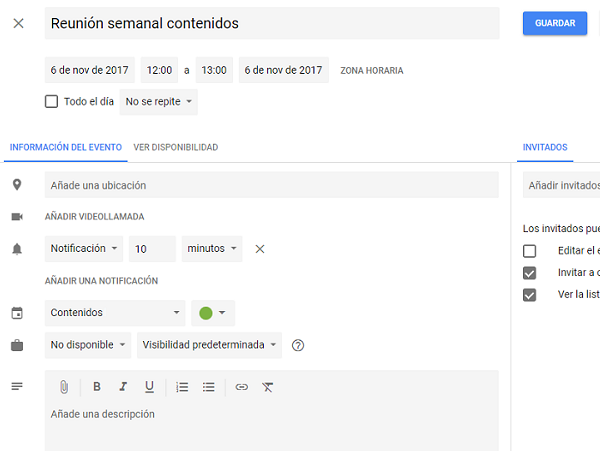Click the Añade una ubicación field
The width and height of the screenshot is (600, 459).
272,185
